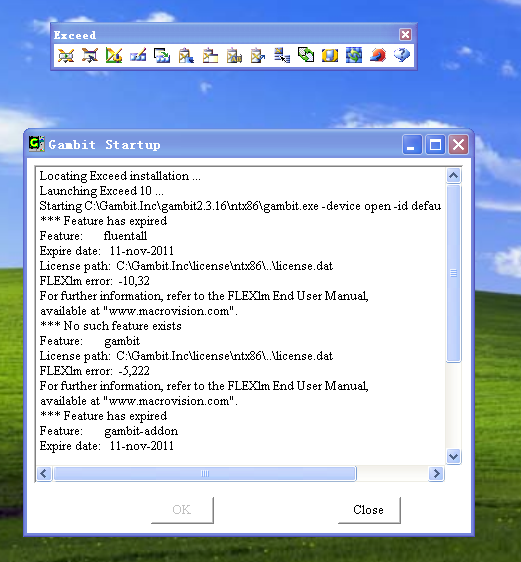Screen dimensions: 521x562
Task: Click the X icon with mouse pointer in Exceed toolbar
Action: (x=90, y=56)
